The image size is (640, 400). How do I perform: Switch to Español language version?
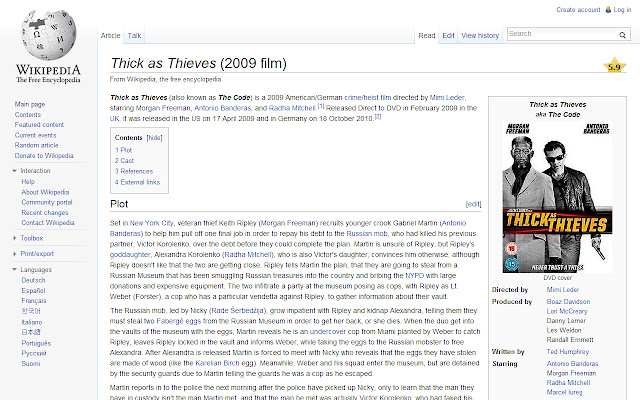(x=33, y=290)
